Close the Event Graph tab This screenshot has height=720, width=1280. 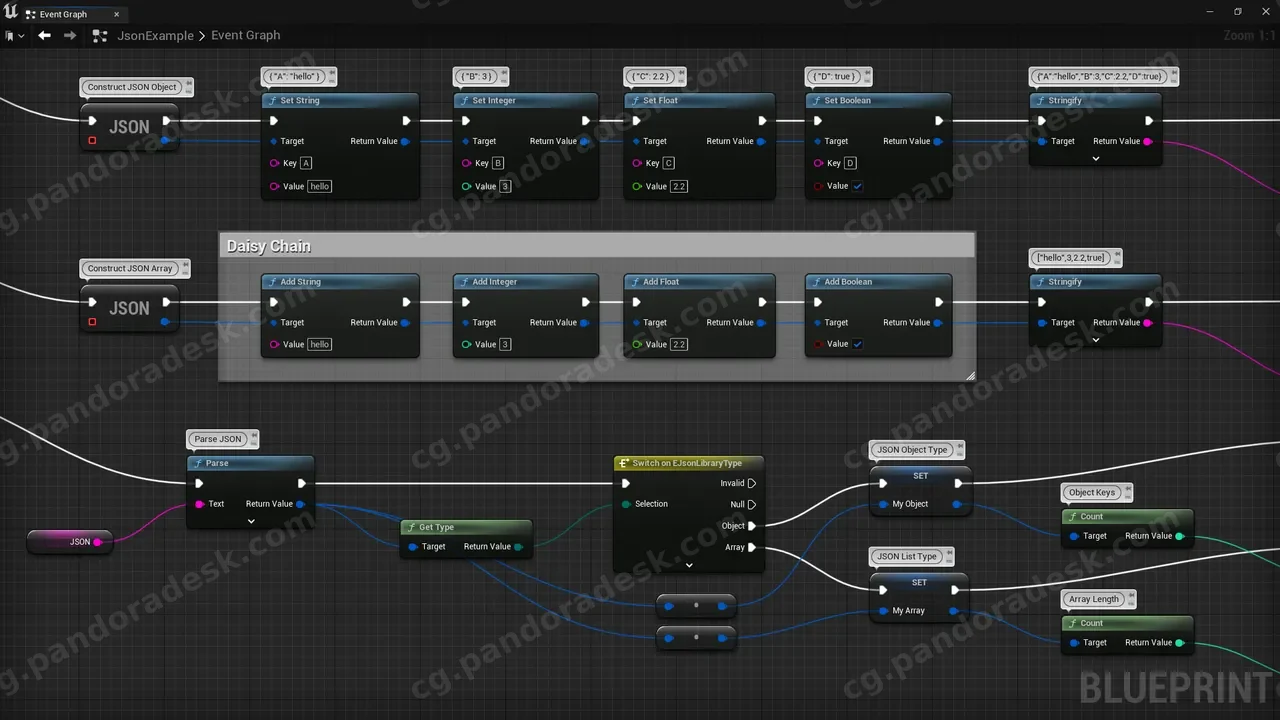116,14
